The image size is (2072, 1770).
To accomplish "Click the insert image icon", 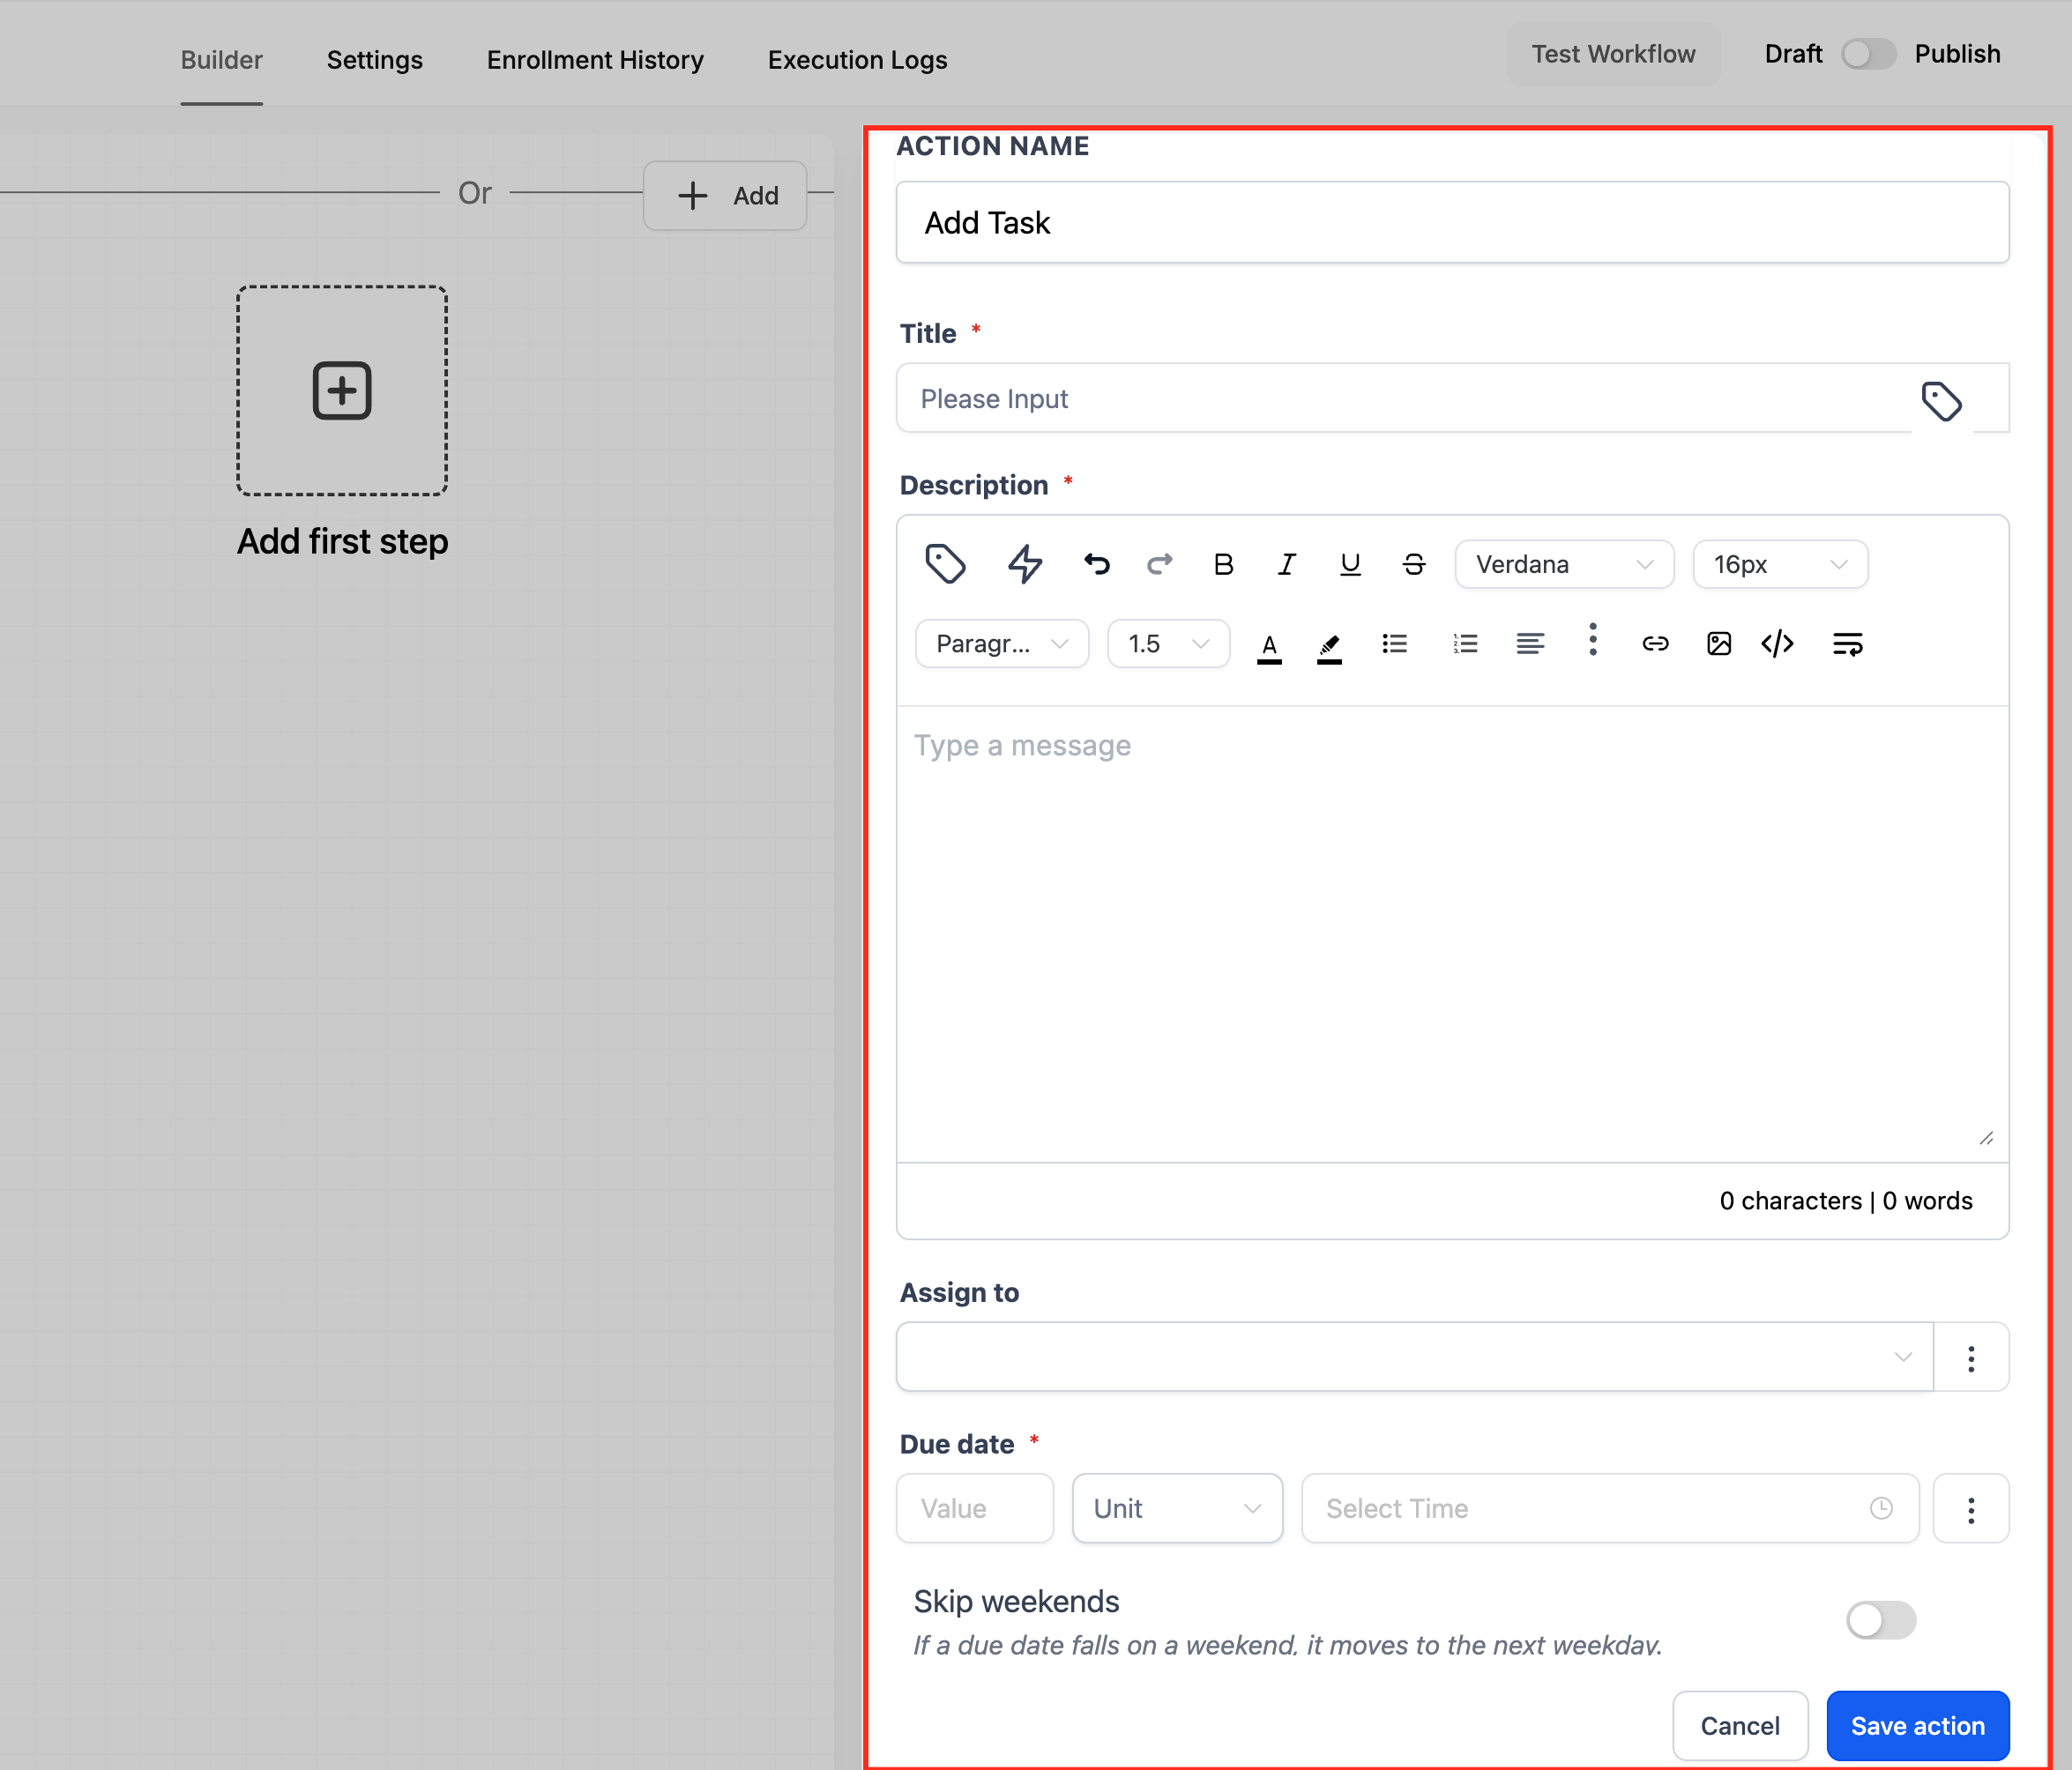I will [x=1718, y=644].
